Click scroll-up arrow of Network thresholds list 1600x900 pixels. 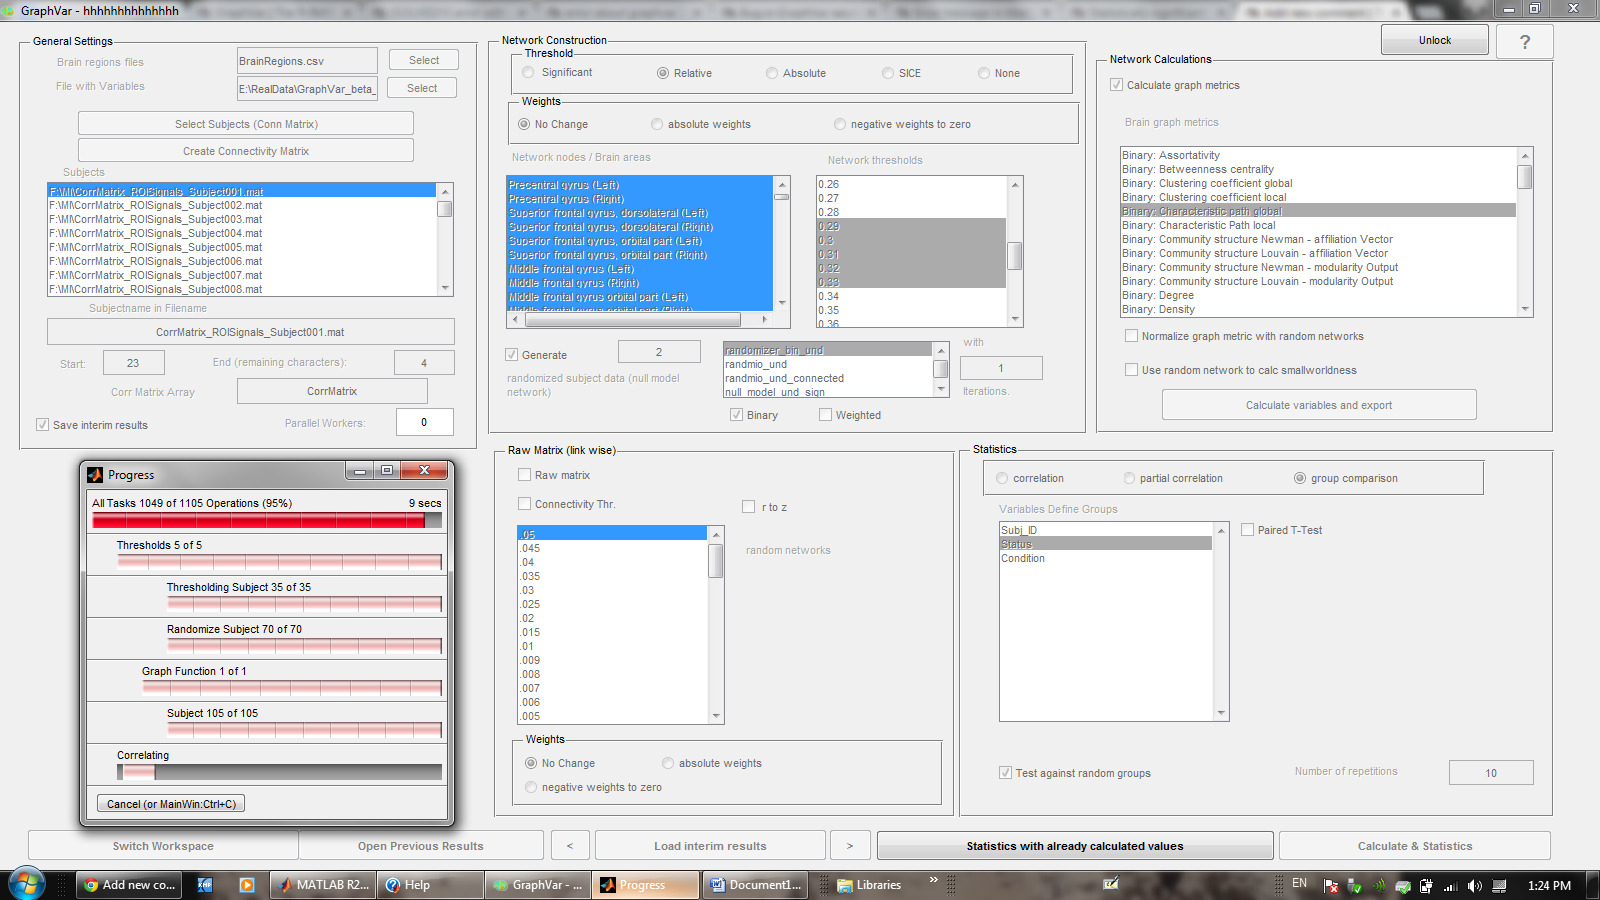tap(1015, 184)
